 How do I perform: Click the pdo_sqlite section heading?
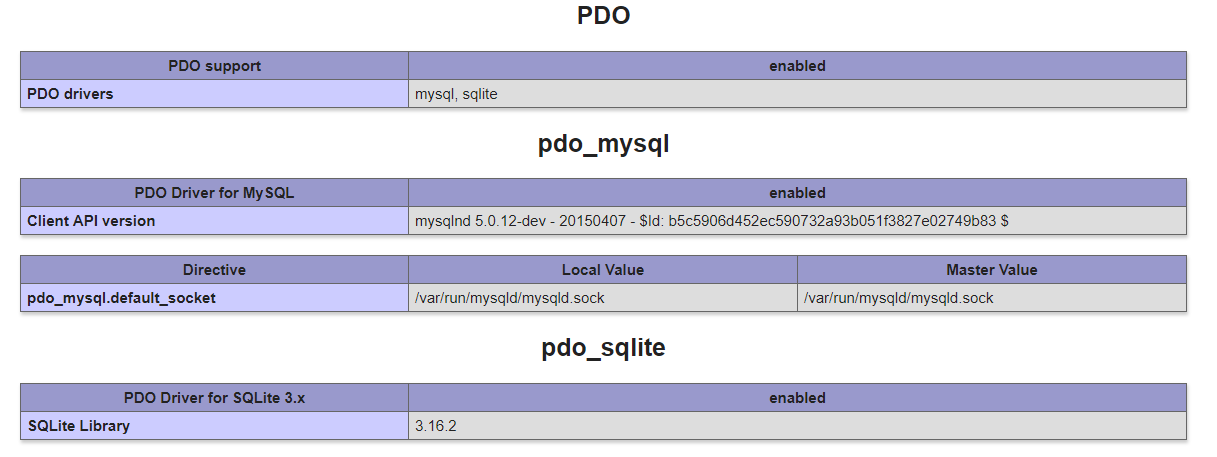click(x=603, y=348)
